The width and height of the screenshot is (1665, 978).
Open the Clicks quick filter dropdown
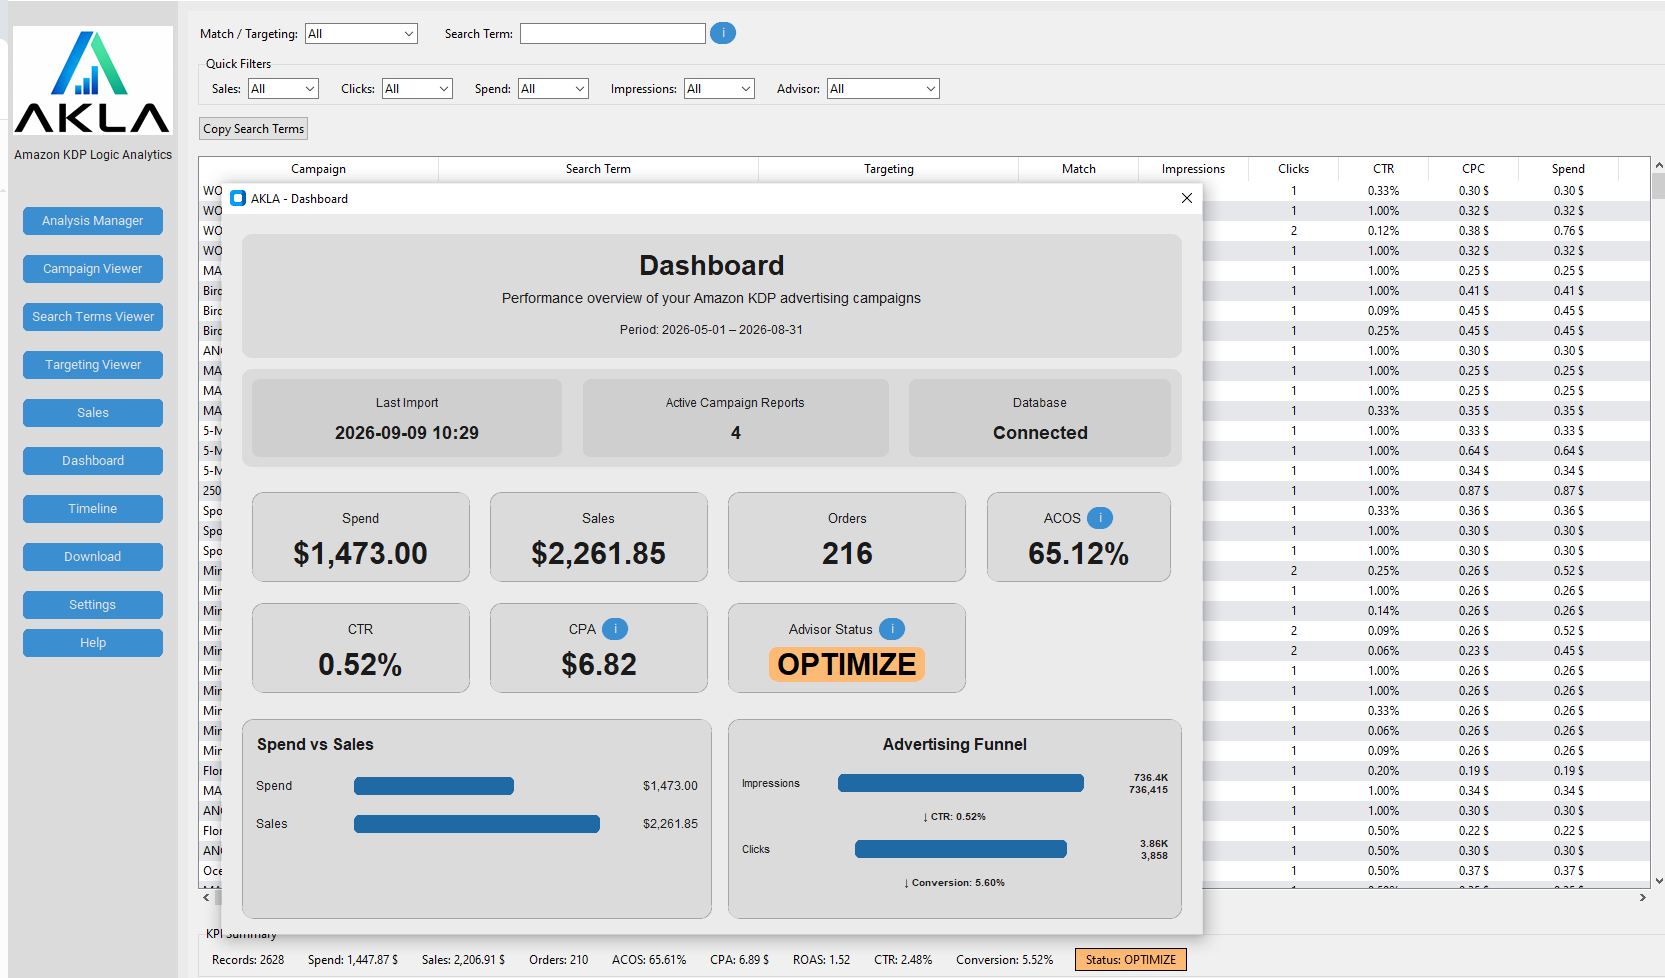(417, 88)
